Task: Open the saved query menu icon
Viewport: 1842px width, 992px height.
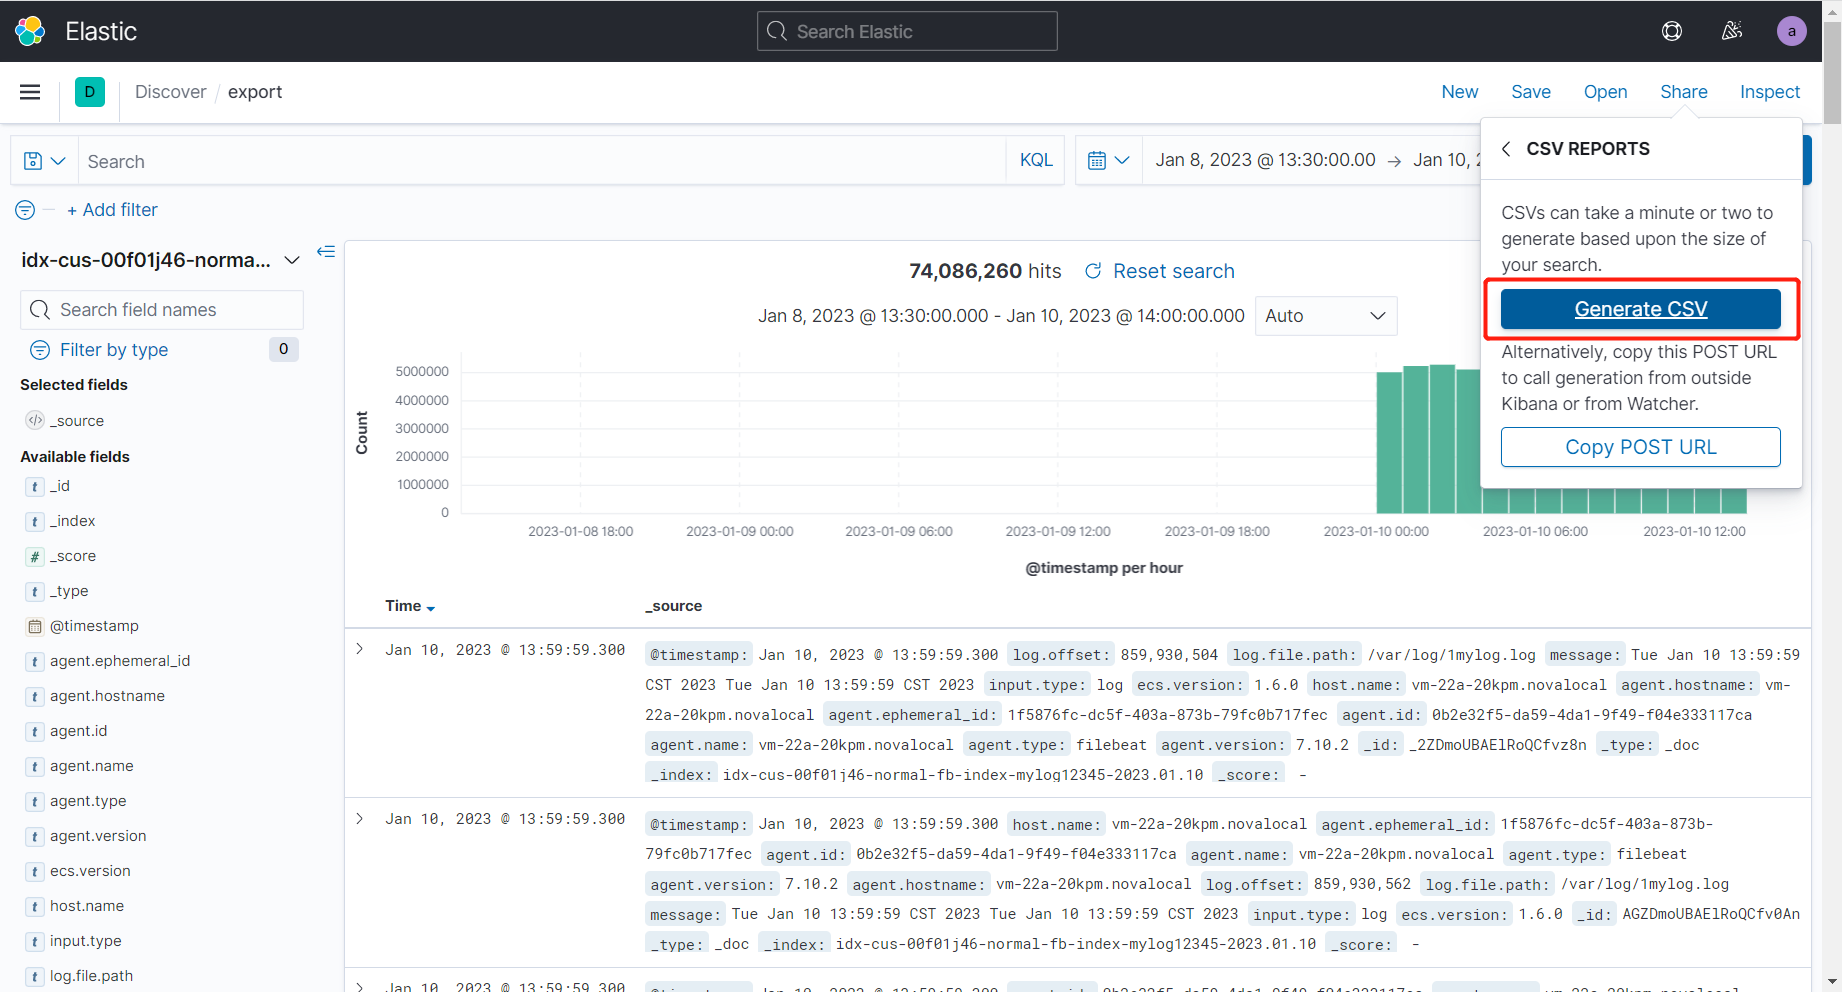Action: coord(44,161)
